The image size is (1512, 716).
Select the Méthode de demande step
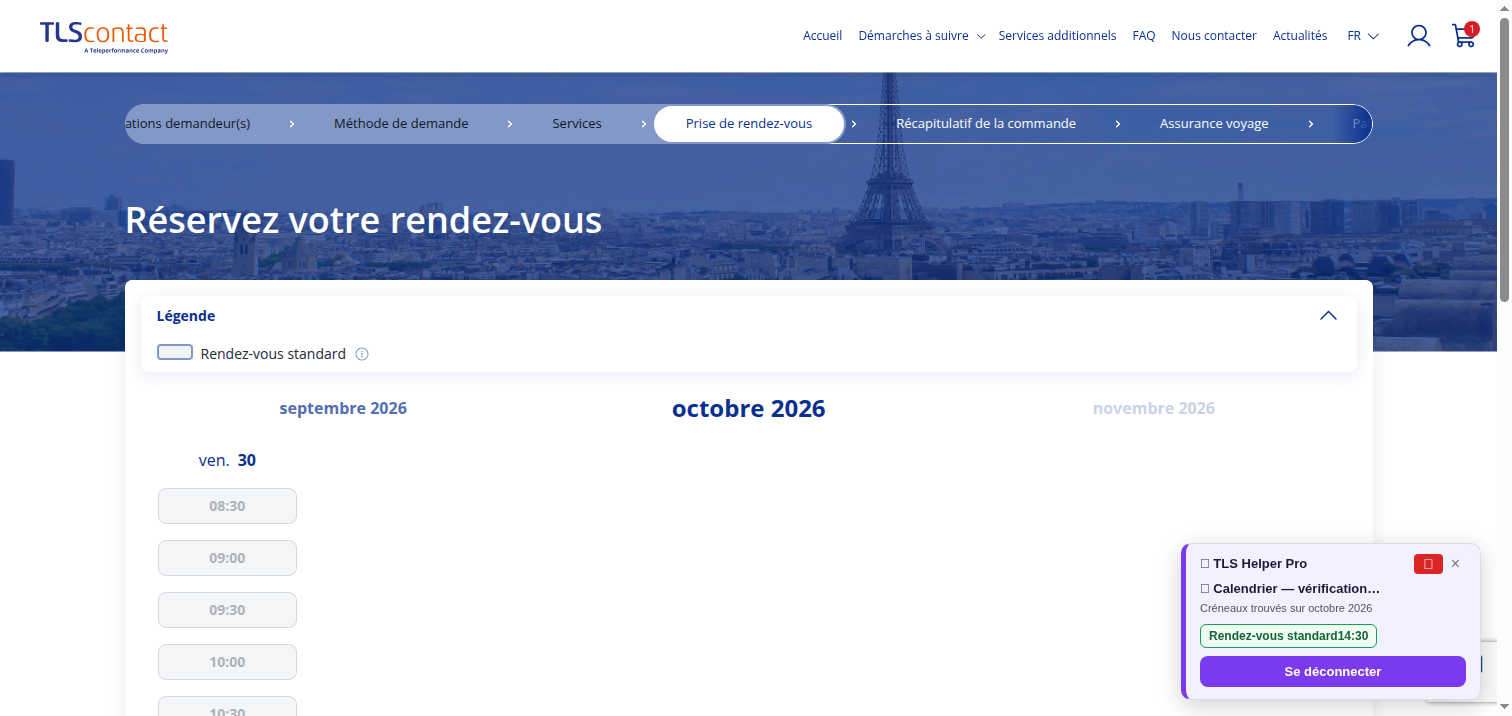[401, 124]
